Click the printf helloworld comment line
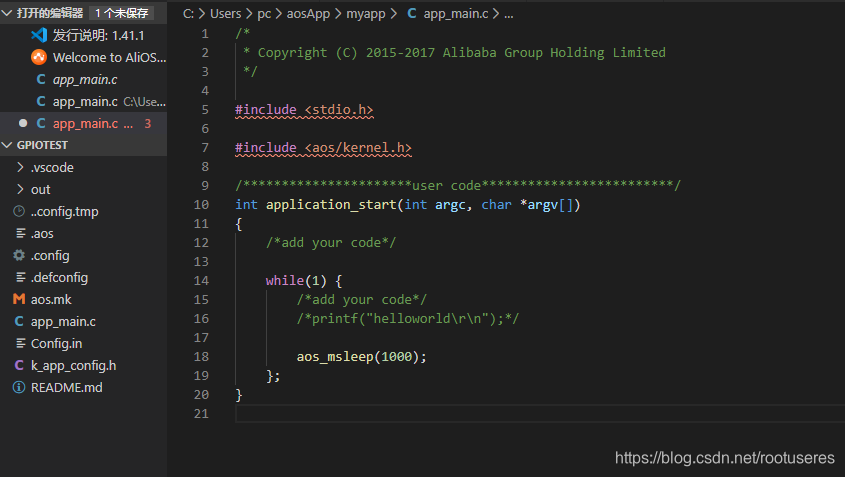Image resolution: width=845 pixels, height=477 pixels. 407,319
